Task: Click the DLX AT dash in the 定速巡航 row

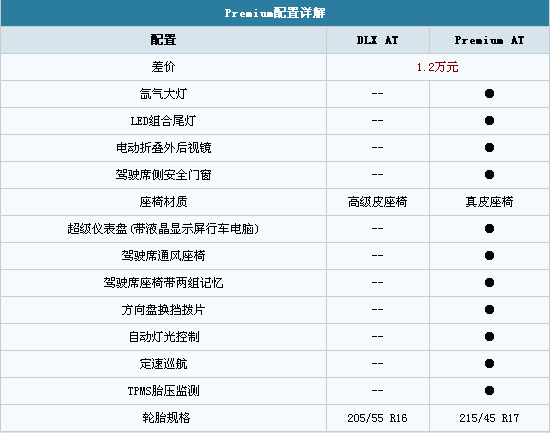Action: click(x=377, y=364)
